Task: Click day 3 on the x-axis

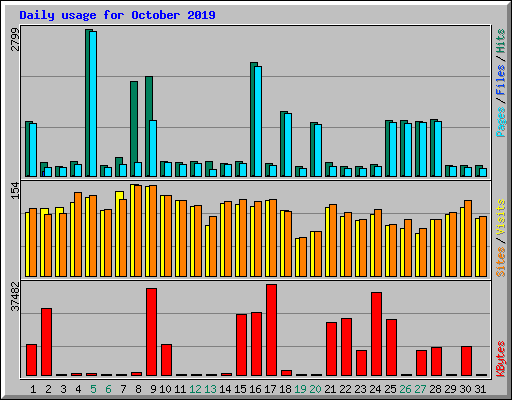Action: 63,389
